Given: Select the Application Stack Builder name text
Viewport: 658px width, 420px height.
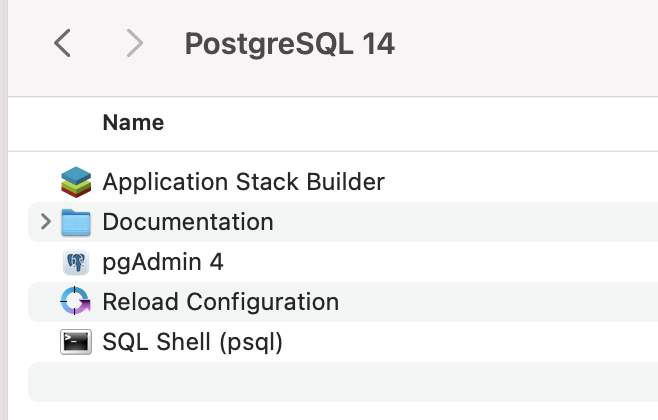Looking at the screenshot, I should pyautogui.click(x=243, y=182).
